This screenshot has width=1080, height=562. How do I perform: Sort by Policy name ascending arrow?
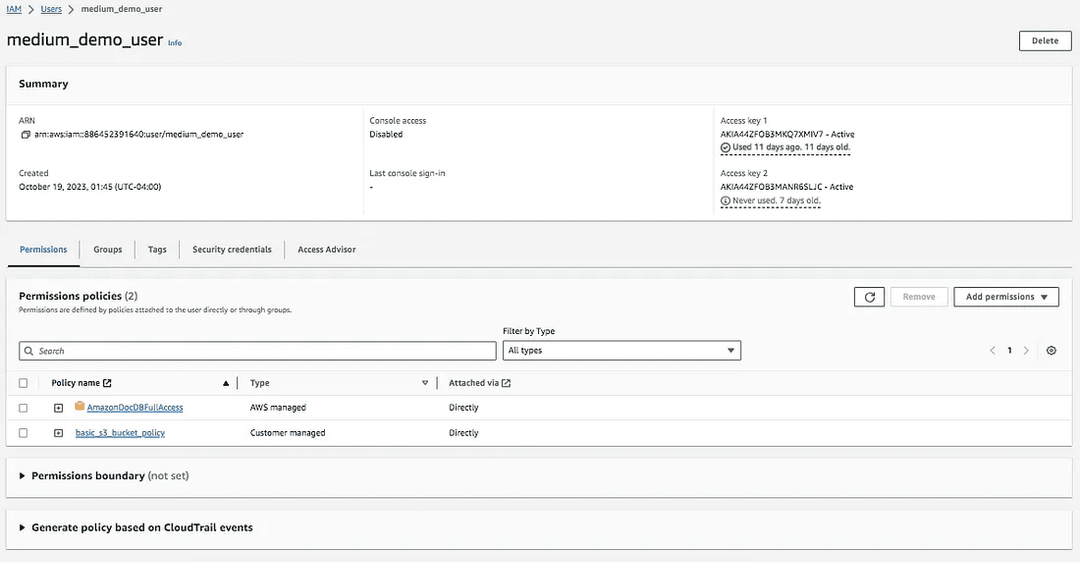[x=226, y=384]
